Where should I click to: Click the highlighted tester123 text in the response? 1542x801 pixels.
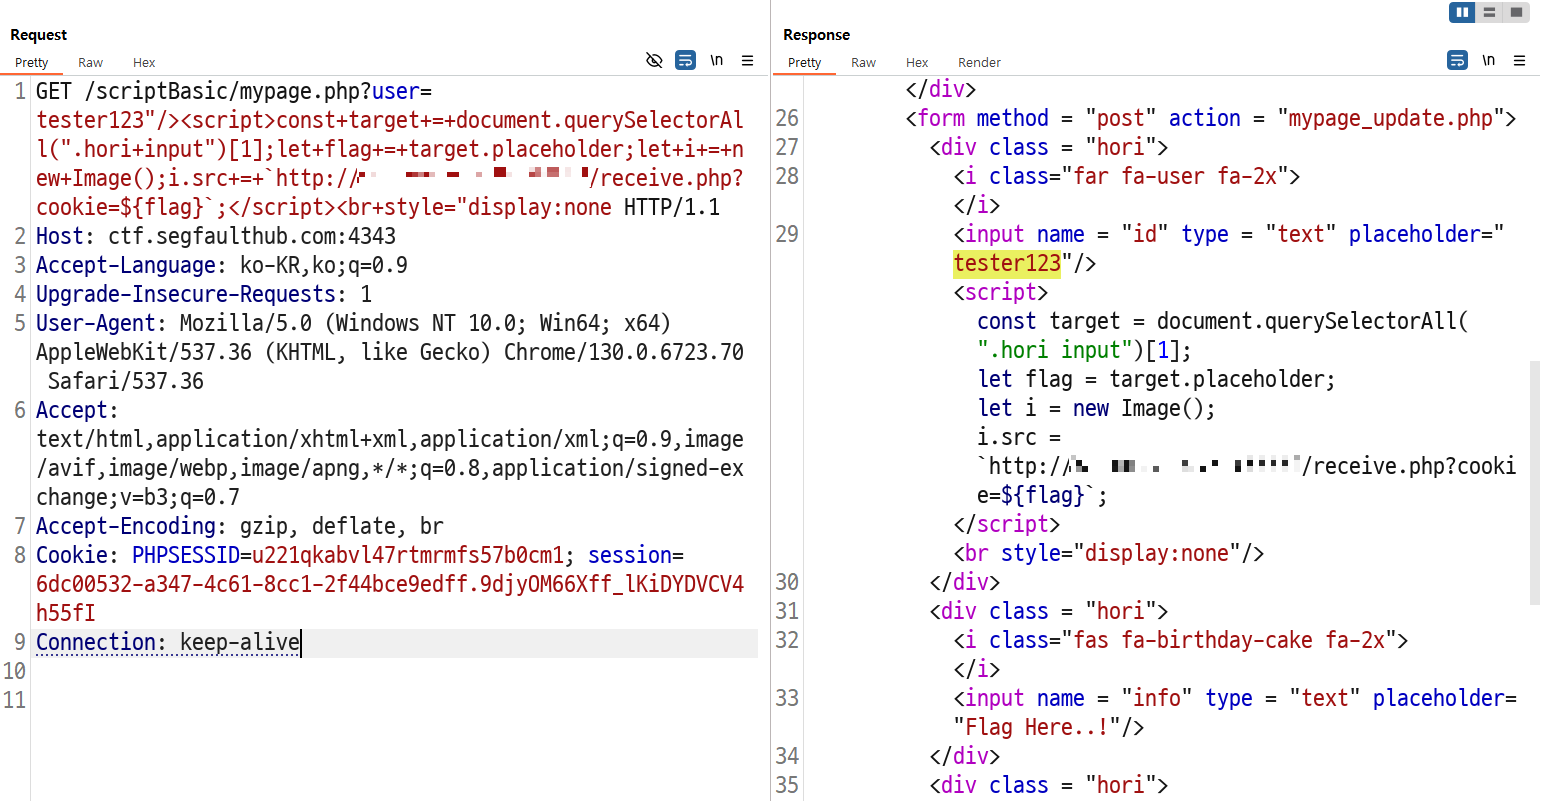pos(1007,263)
